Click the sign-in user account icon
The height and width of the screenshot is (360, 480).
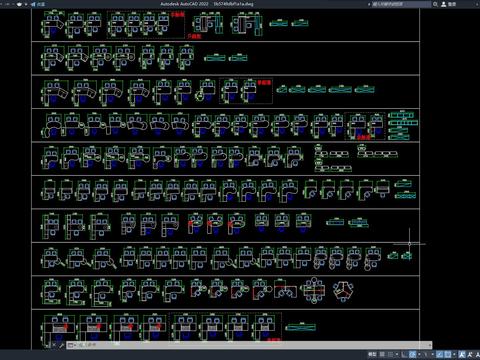(x=444, y=4)
